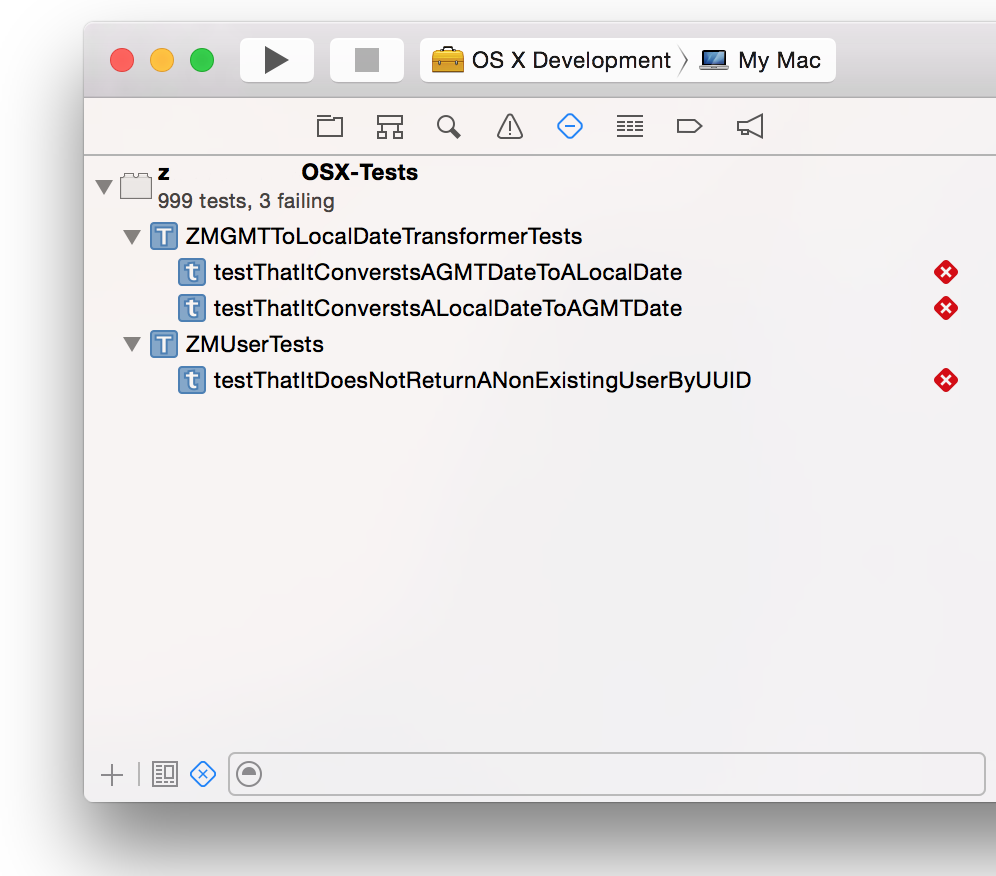Screen dimensions: 996x876
Task: Open the OS X Development scheme menu
Action: [551, 60]
